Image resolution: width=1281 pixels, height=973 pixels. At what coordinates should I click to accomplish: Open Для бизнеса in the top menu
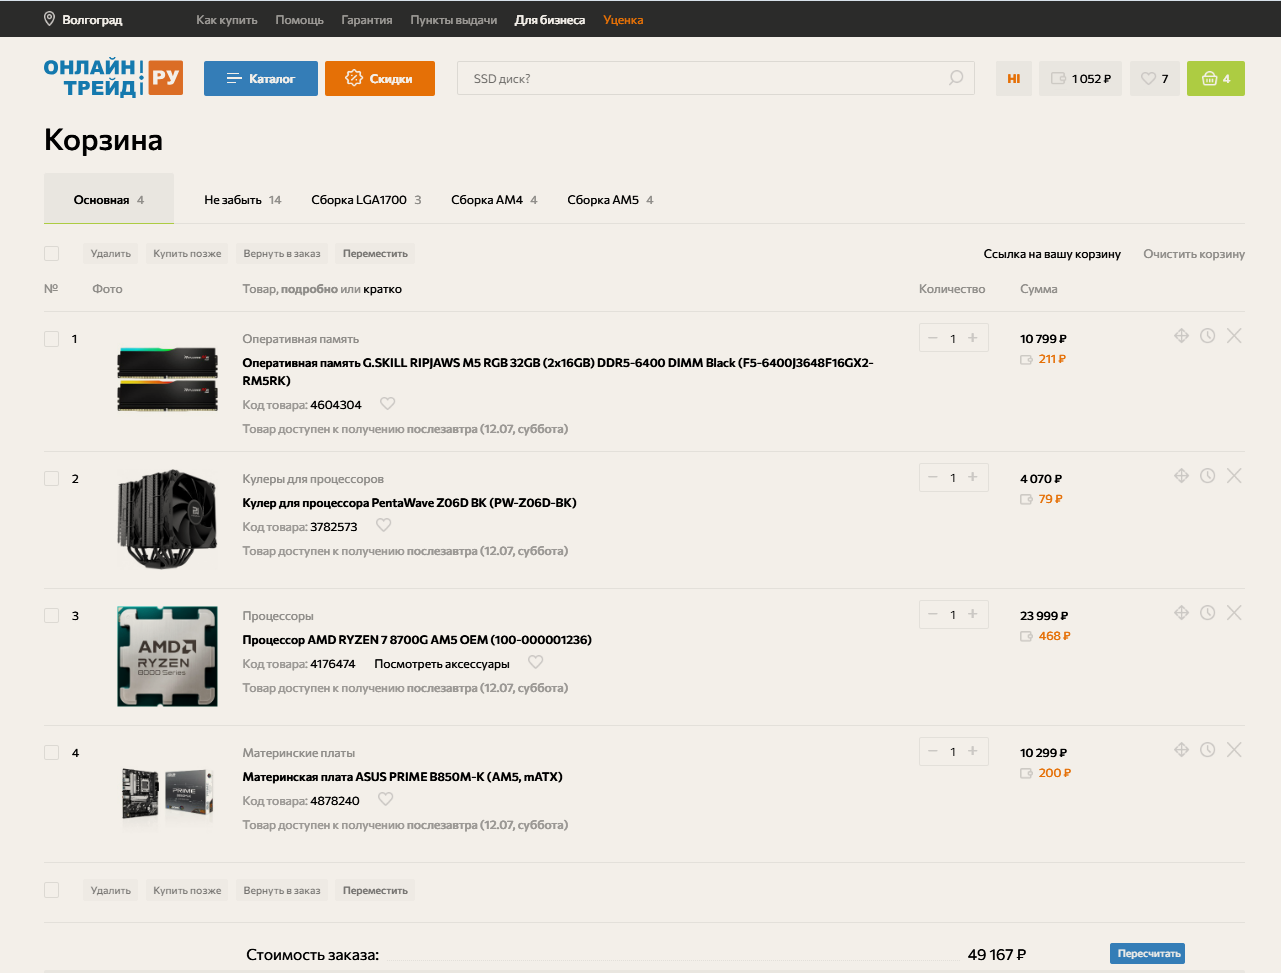pos(550,20)
